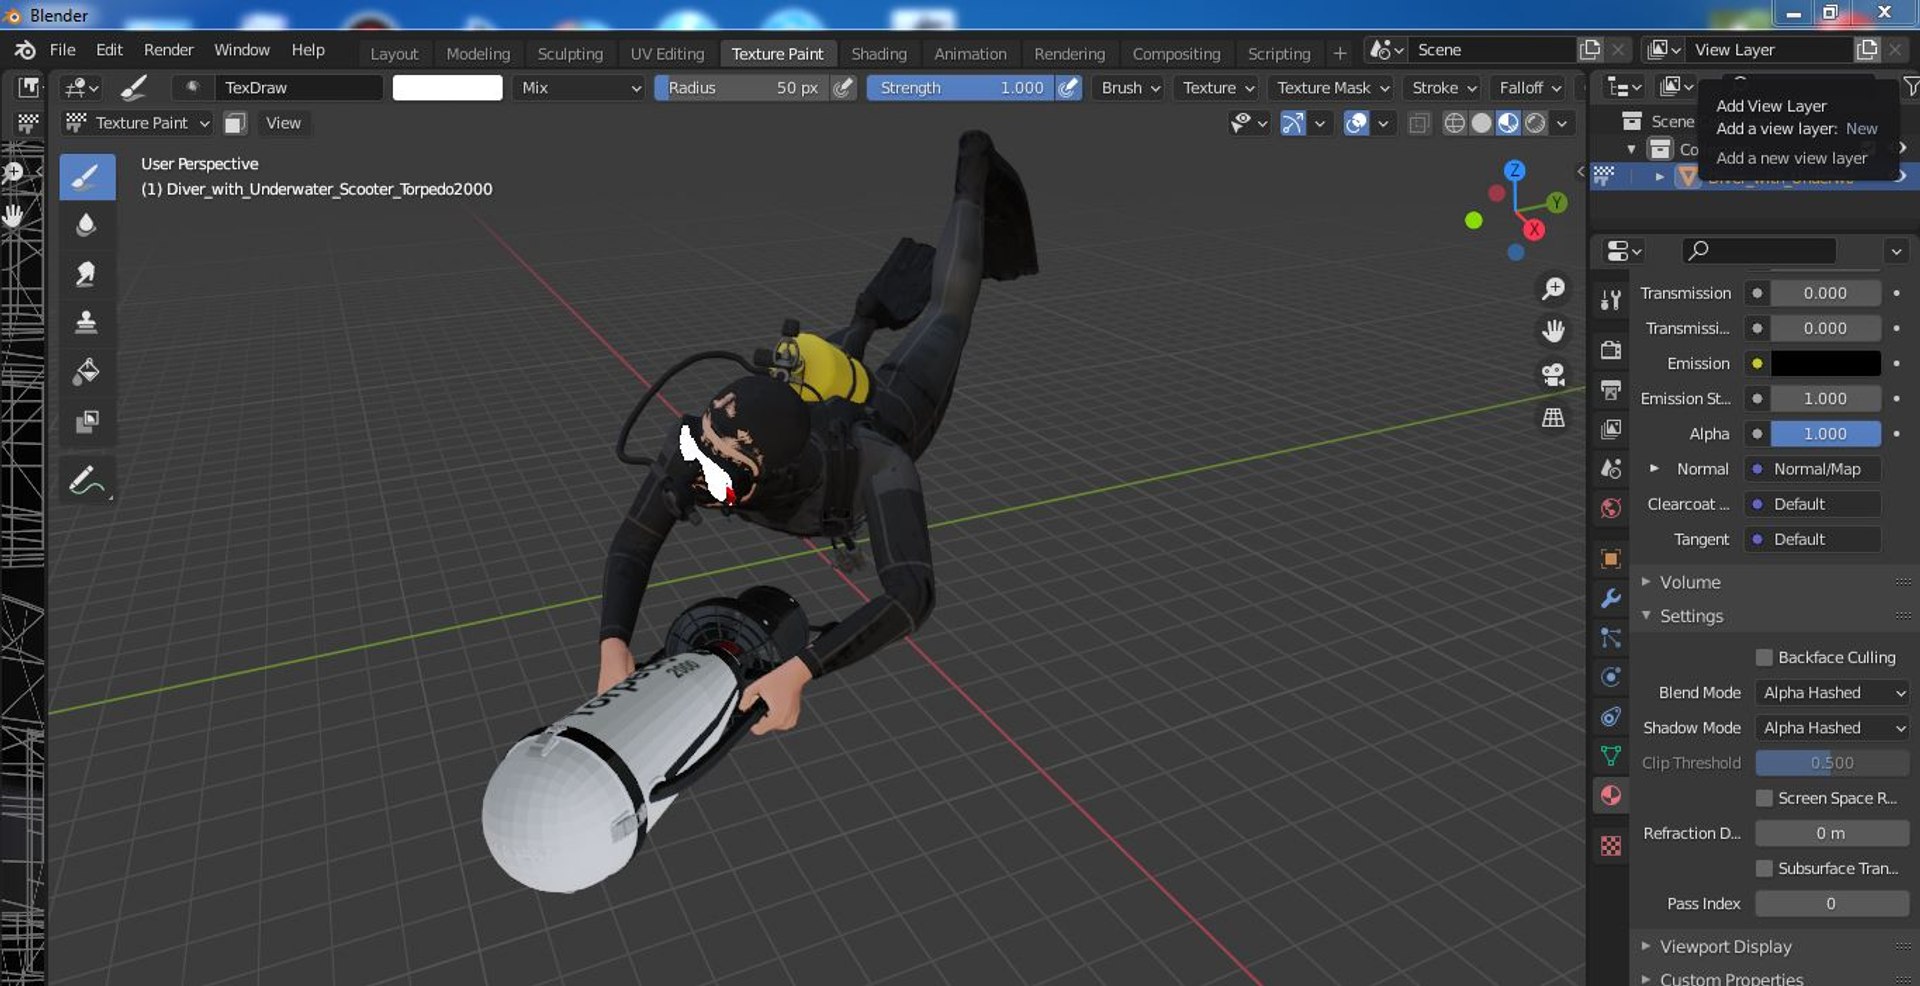The image size is (1920, 986).
Task: Open the Scene properties tab
Action: click(1610, 468)
